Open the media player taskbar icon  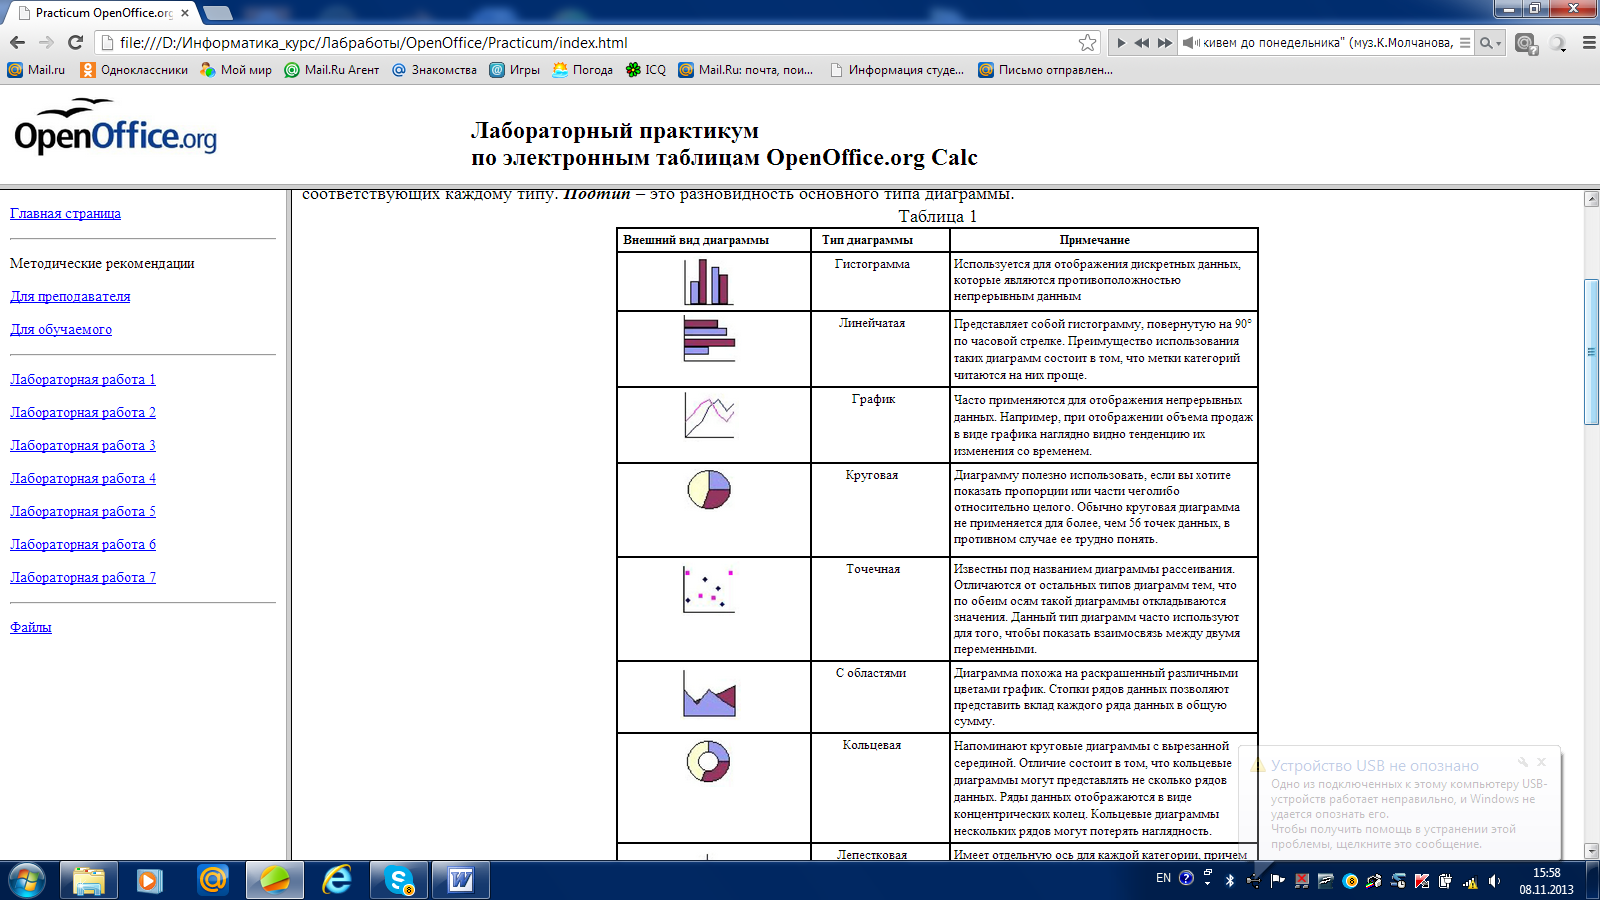pos(150,880)
